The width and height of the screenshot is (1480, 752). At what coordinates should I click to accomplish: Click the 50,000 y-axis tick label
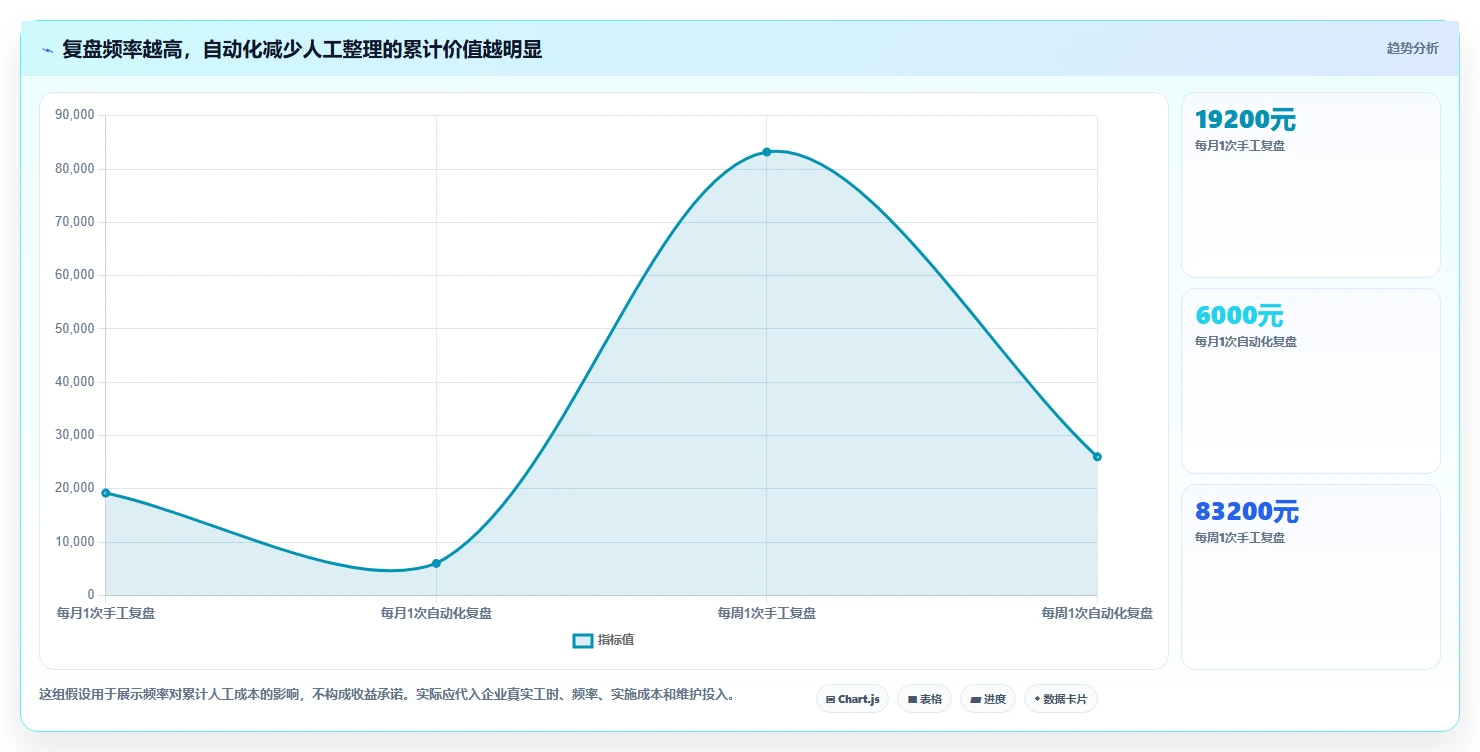(75, 329)
